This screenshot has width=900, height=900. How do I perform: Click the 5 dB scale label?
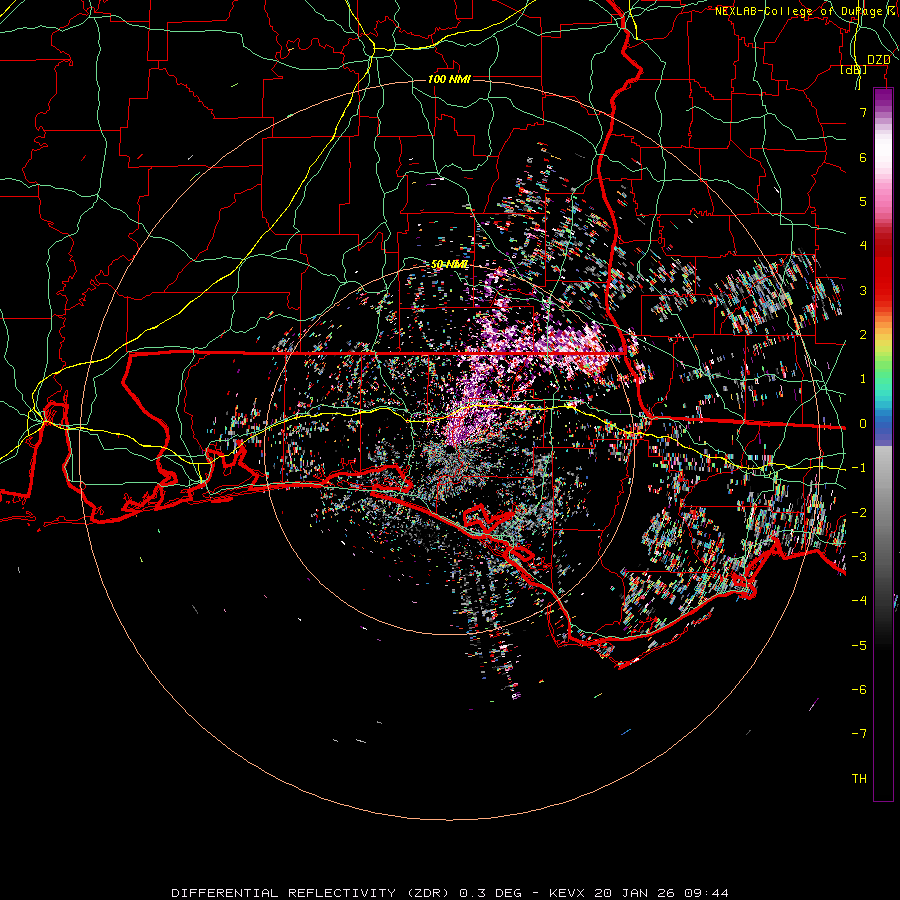(x=863, y=202)
